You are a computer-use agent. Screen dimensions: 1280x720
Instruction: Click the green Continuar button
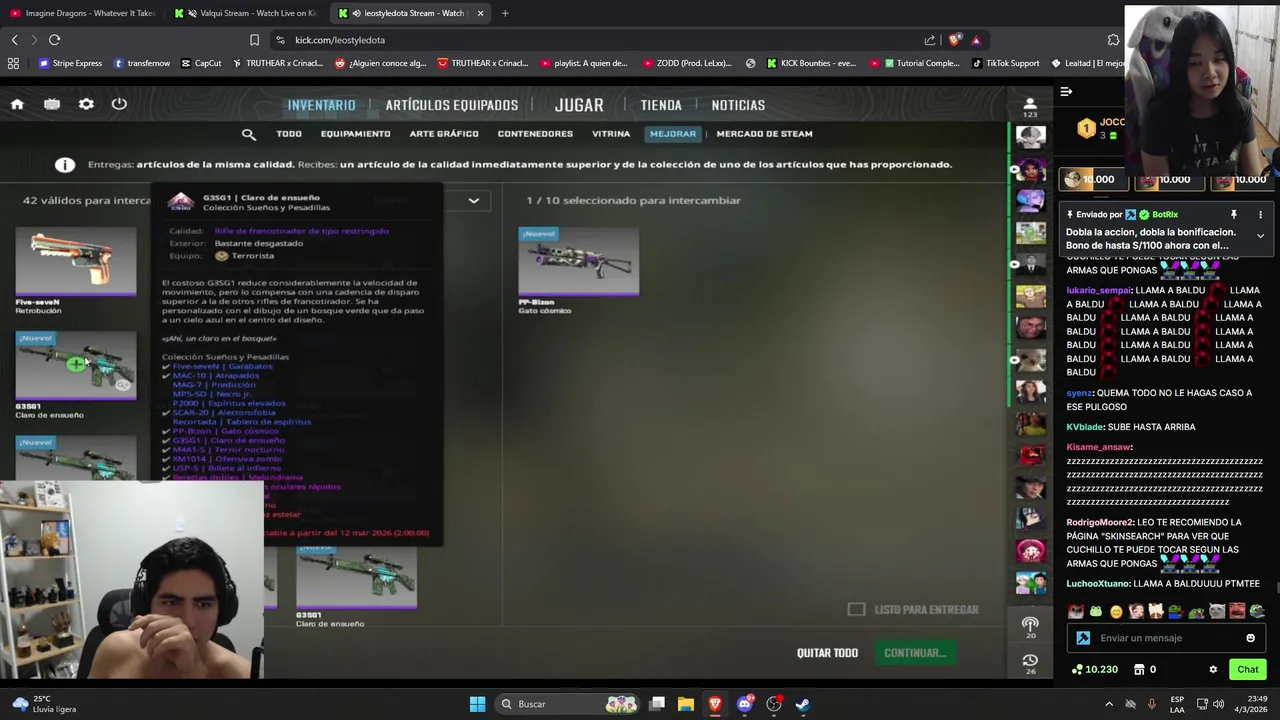pyautogui.click(x=914, y=653)
